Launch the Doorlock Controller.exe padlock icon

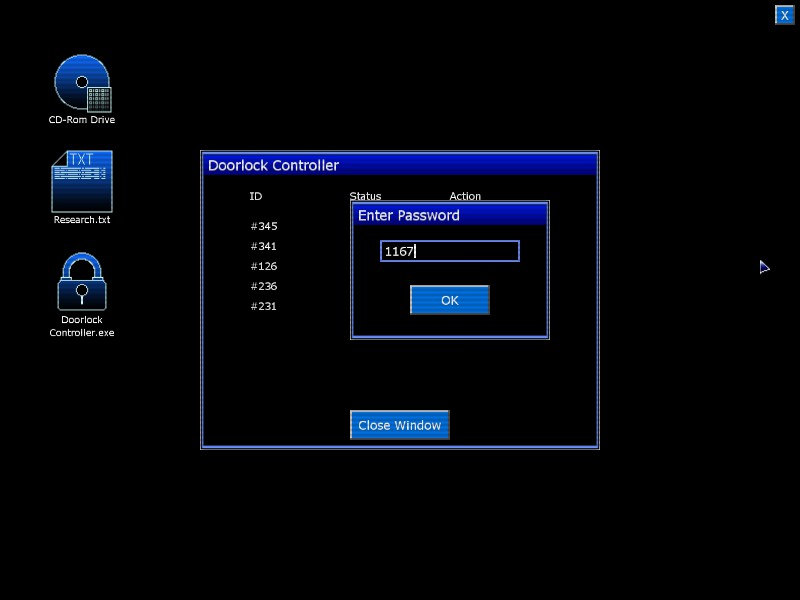82,282
